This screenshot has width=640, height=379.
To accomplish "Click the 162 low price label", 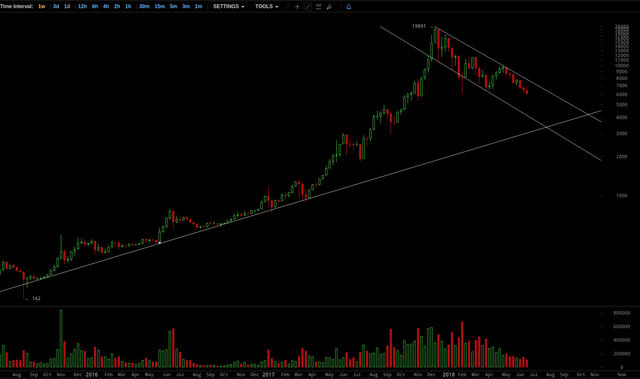I will pos(36,298).
